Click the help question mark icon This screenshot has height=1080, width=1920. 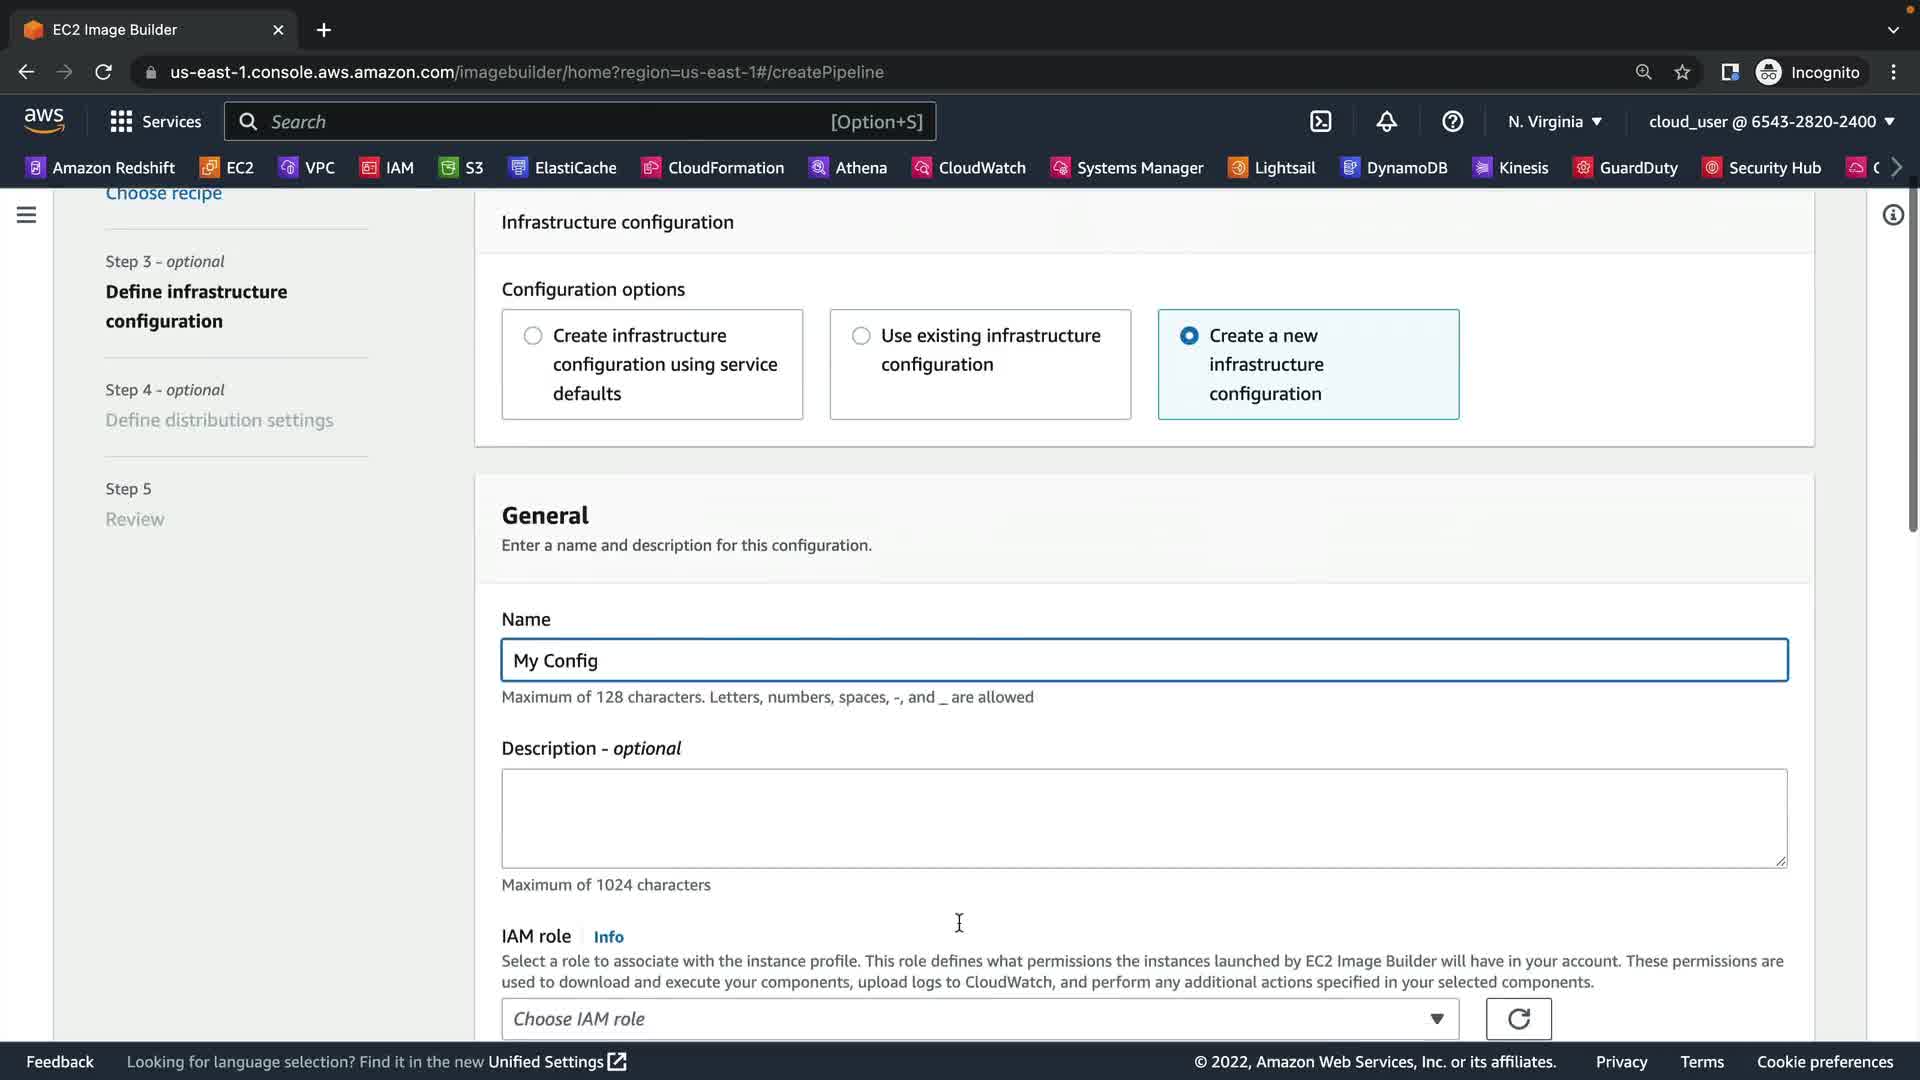(1452, 122)
